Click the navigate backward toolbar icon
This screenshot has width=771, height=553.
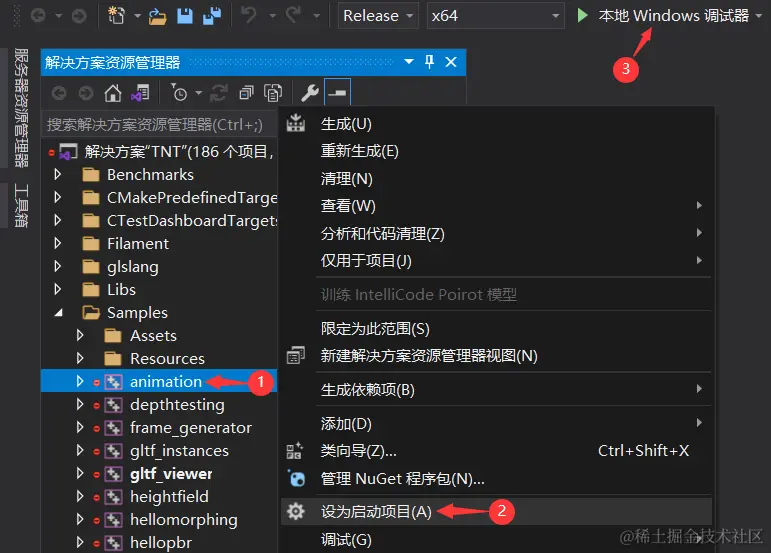tap(38, 16)
